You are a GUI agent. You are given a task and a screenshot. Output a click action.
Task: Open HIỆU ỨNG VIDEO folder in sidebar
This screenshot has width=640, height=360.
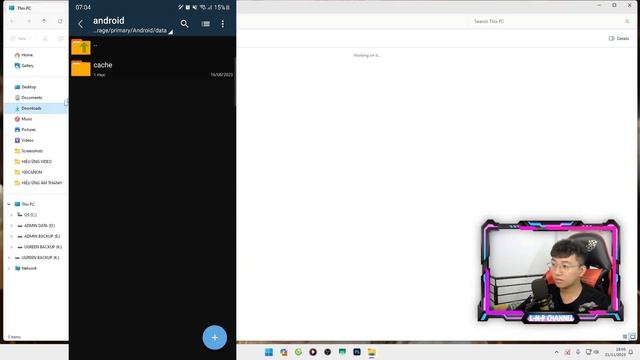click(33, 161)
